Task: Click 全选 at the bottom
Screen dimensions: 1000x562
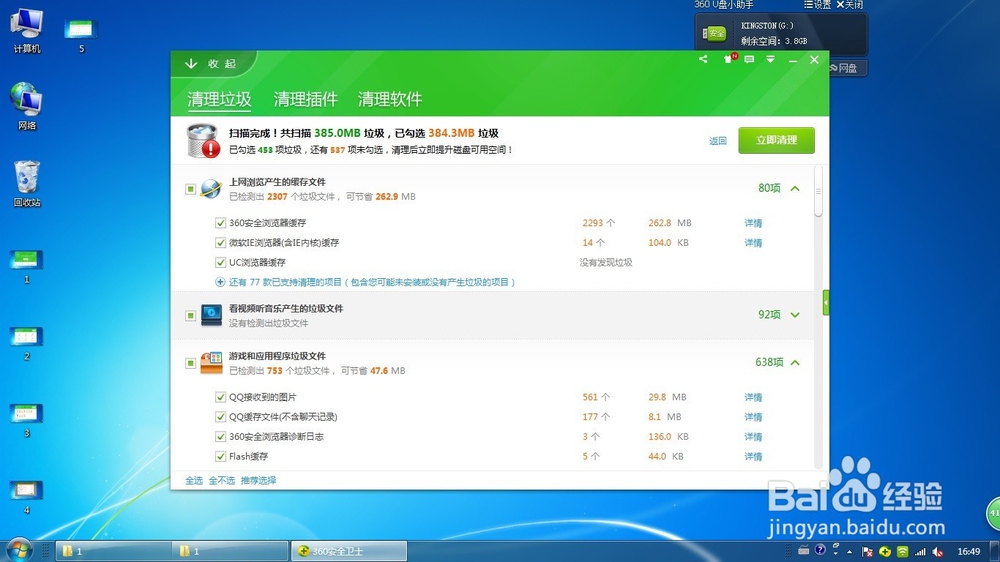Action: pyautogui.click(x=194, y=480)
